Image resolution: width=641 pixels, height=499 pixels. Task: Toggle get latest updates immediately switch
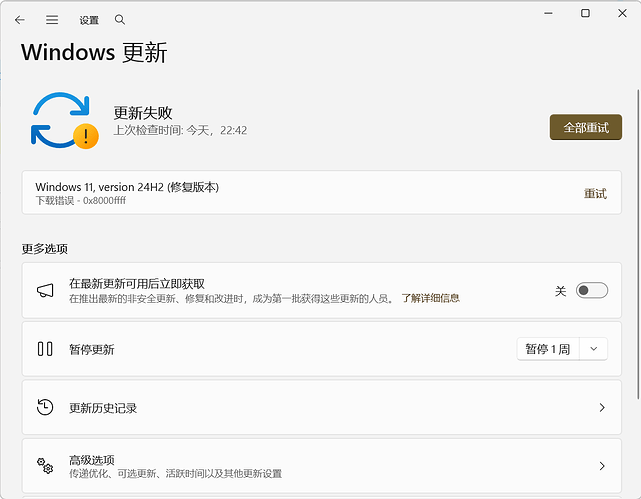pos(592,291)
